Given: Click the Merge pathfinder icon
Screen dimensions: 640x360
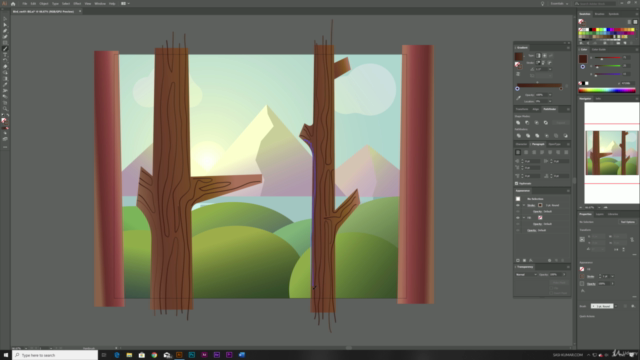Looking at the screenshot, I should 537,136.
